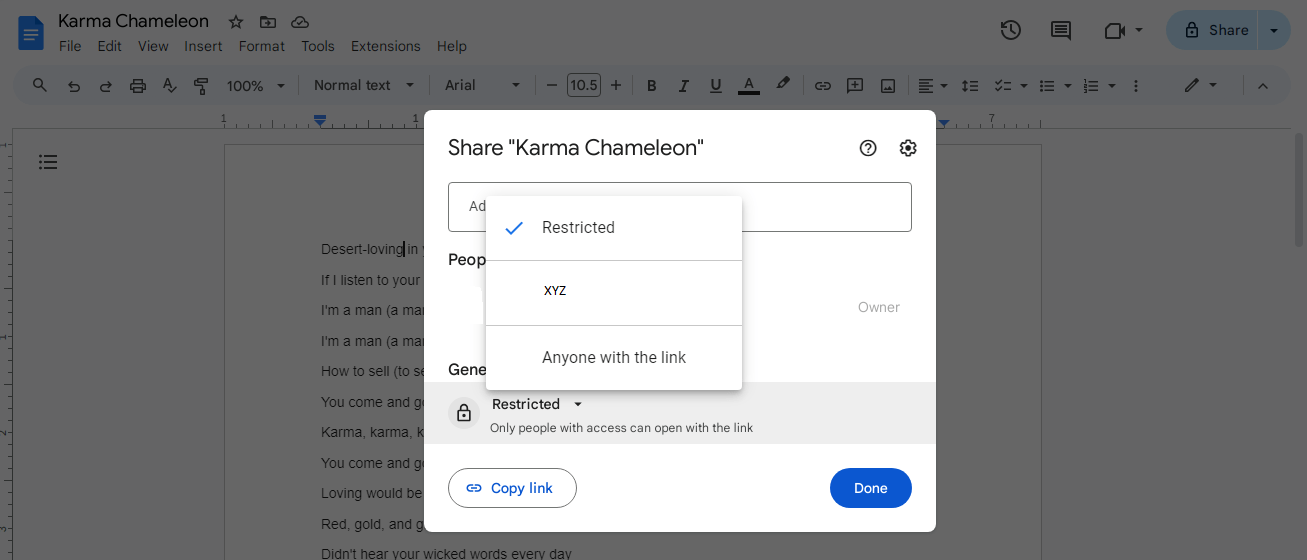This screenshot has height=560, width=1307.
Task: Open the File menu
Action: coord(70,46)
